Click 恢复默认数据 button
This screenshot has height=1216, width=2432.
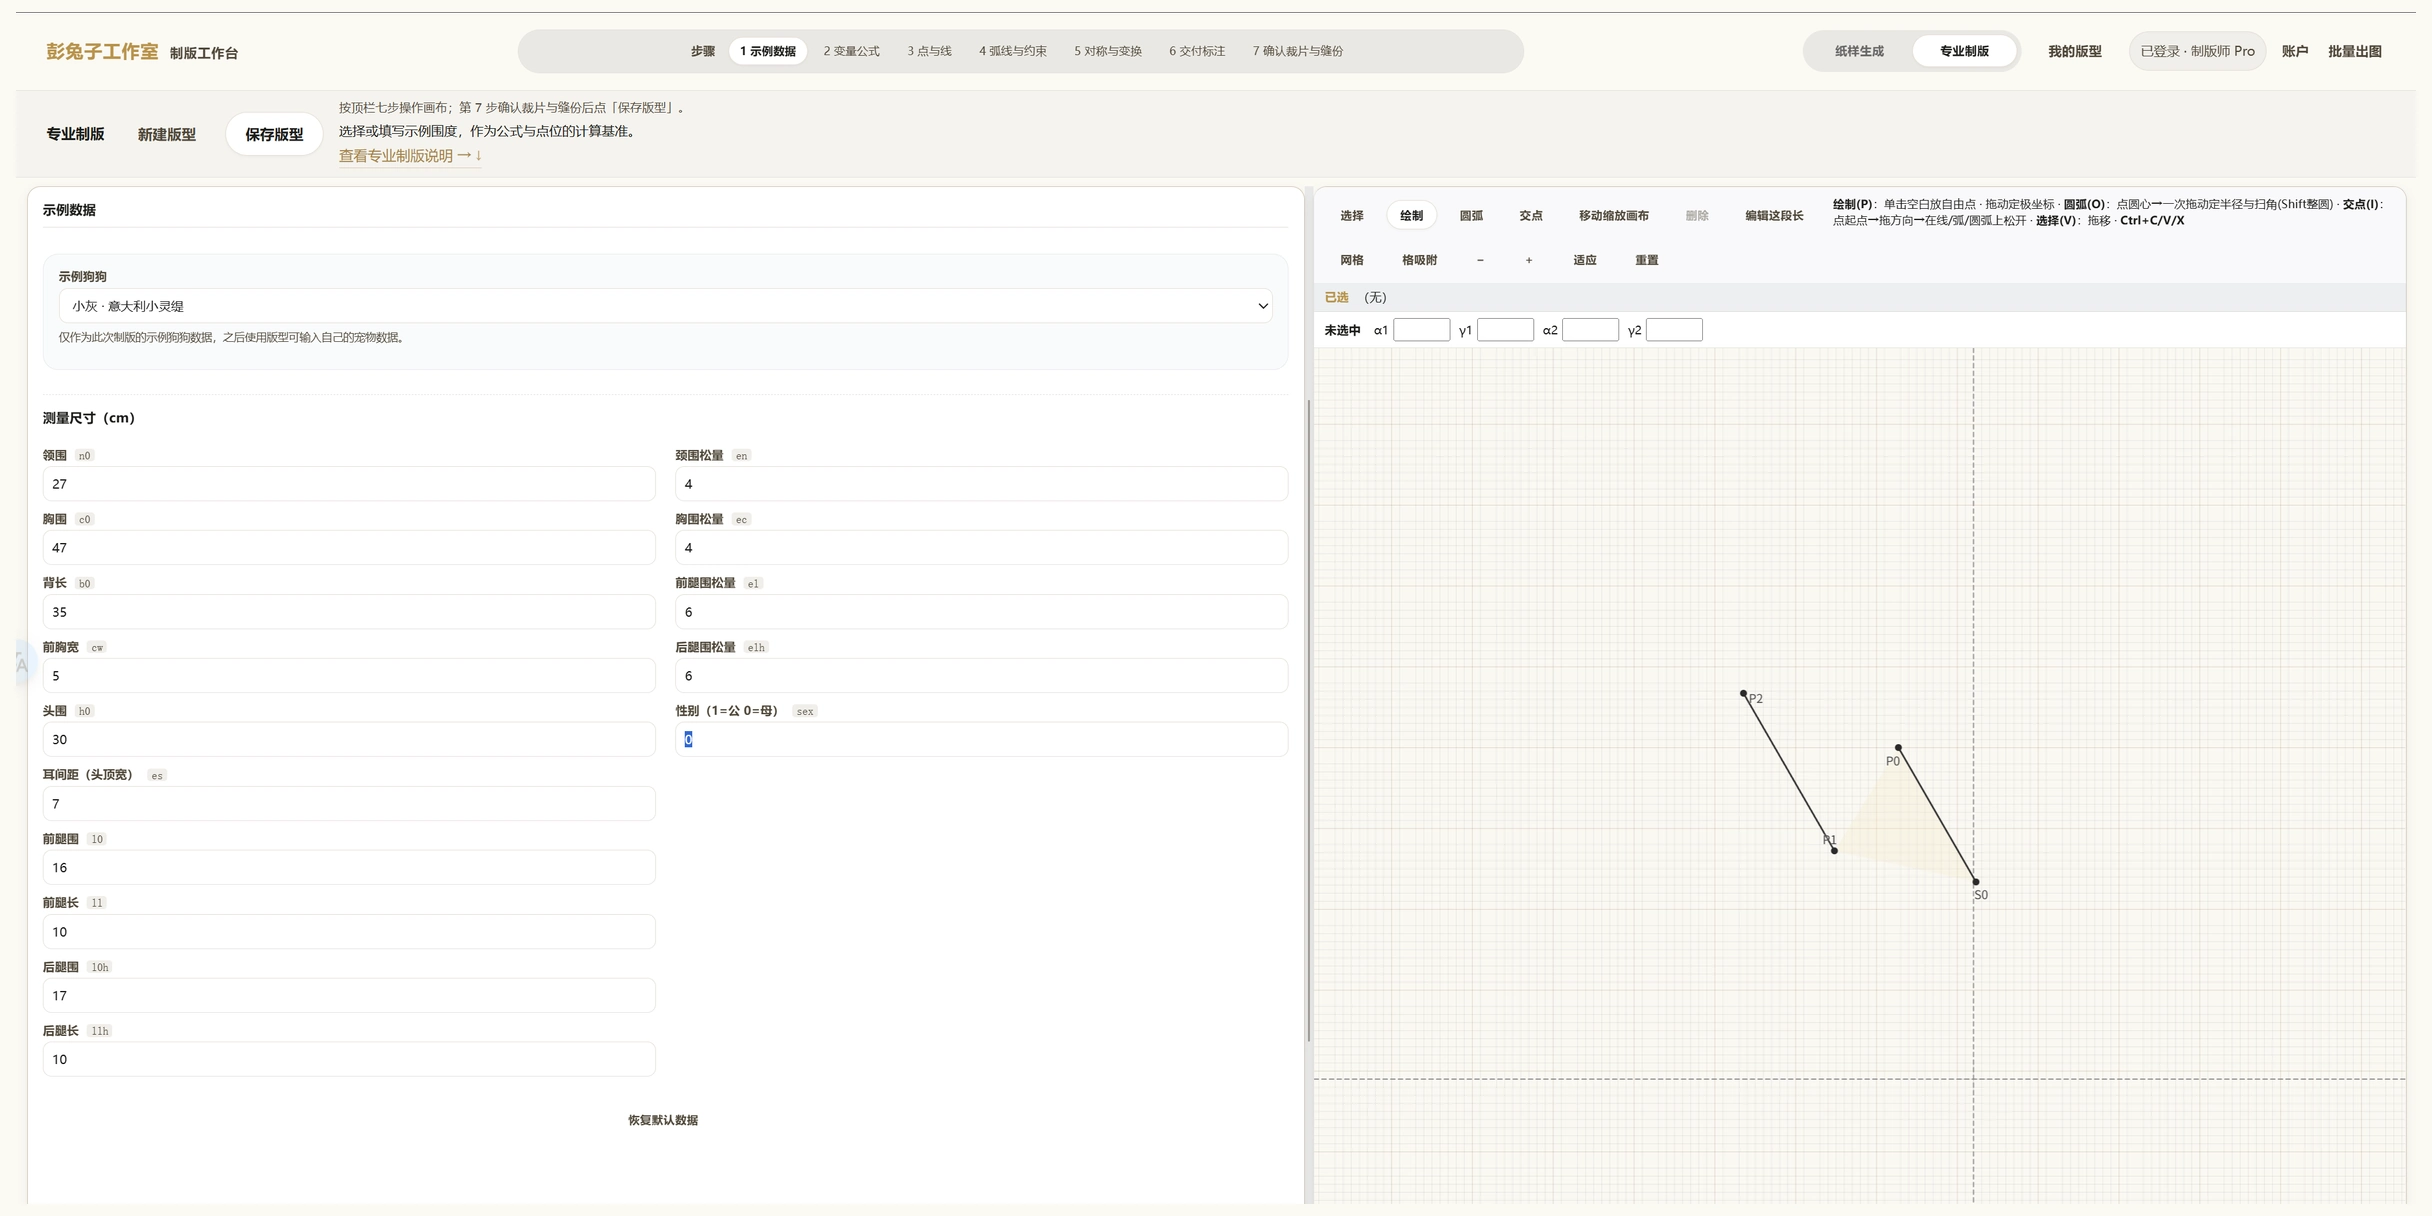662,1120
